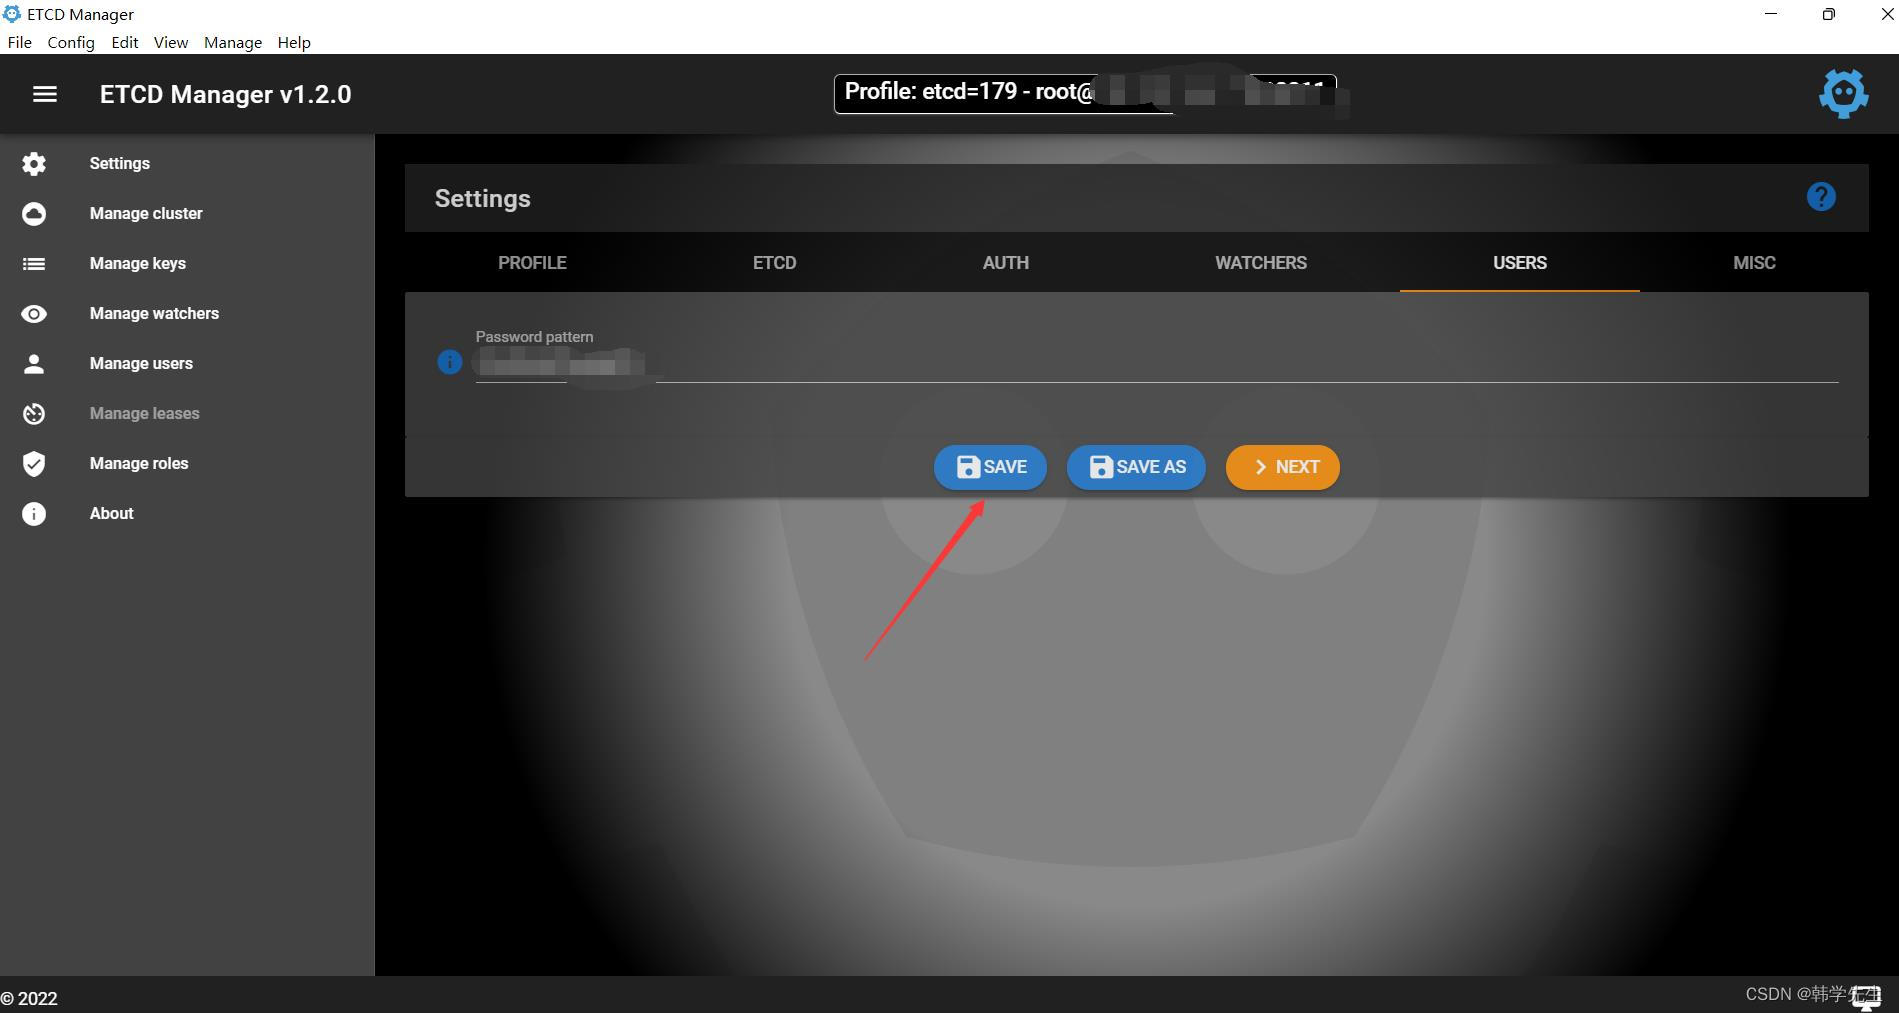Viewport: 1899px width, 1013px height.
Task: Click the monitor icon in bottom-right corner
Action: (1866, 996)
